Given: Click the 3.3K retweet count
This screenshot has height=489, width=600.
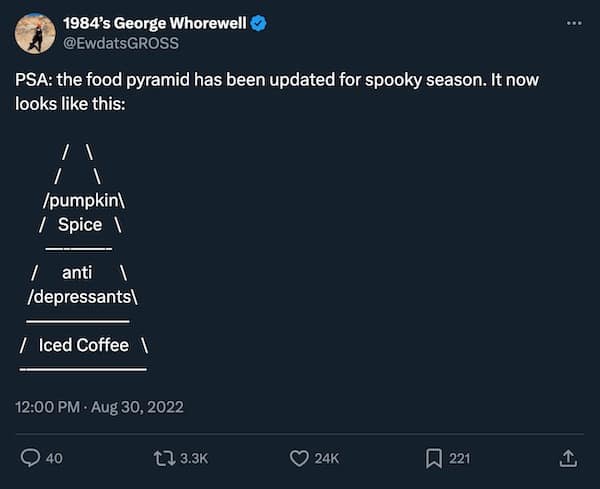Looking at the screenshot, I should [x=193, y=458].
